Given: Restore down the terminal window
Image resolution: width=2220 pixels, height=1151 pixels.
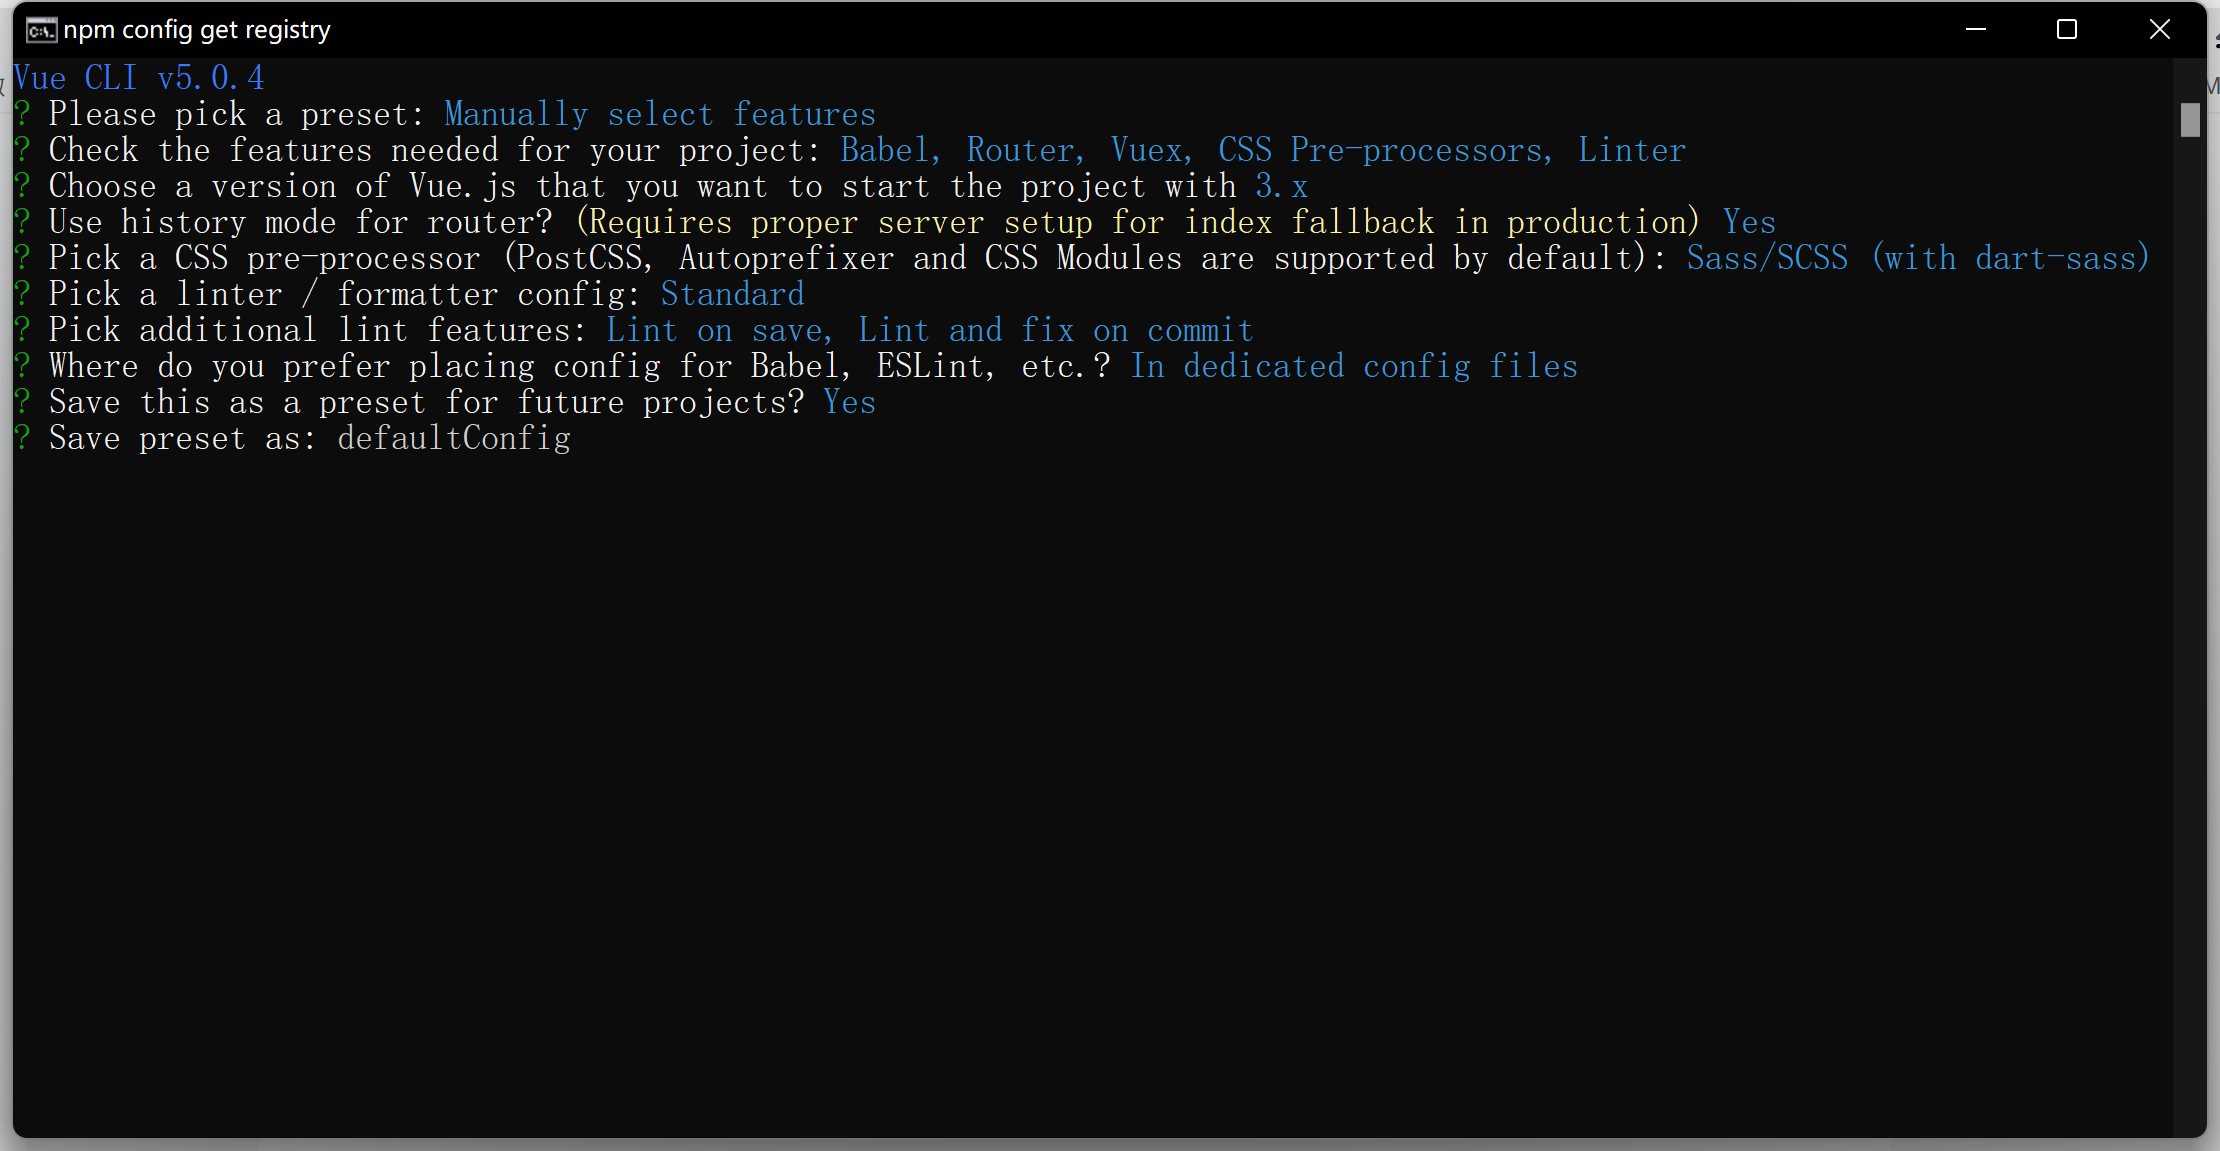Looking at the screenshot, I should pyautogui.click(x=2066, y=29).
